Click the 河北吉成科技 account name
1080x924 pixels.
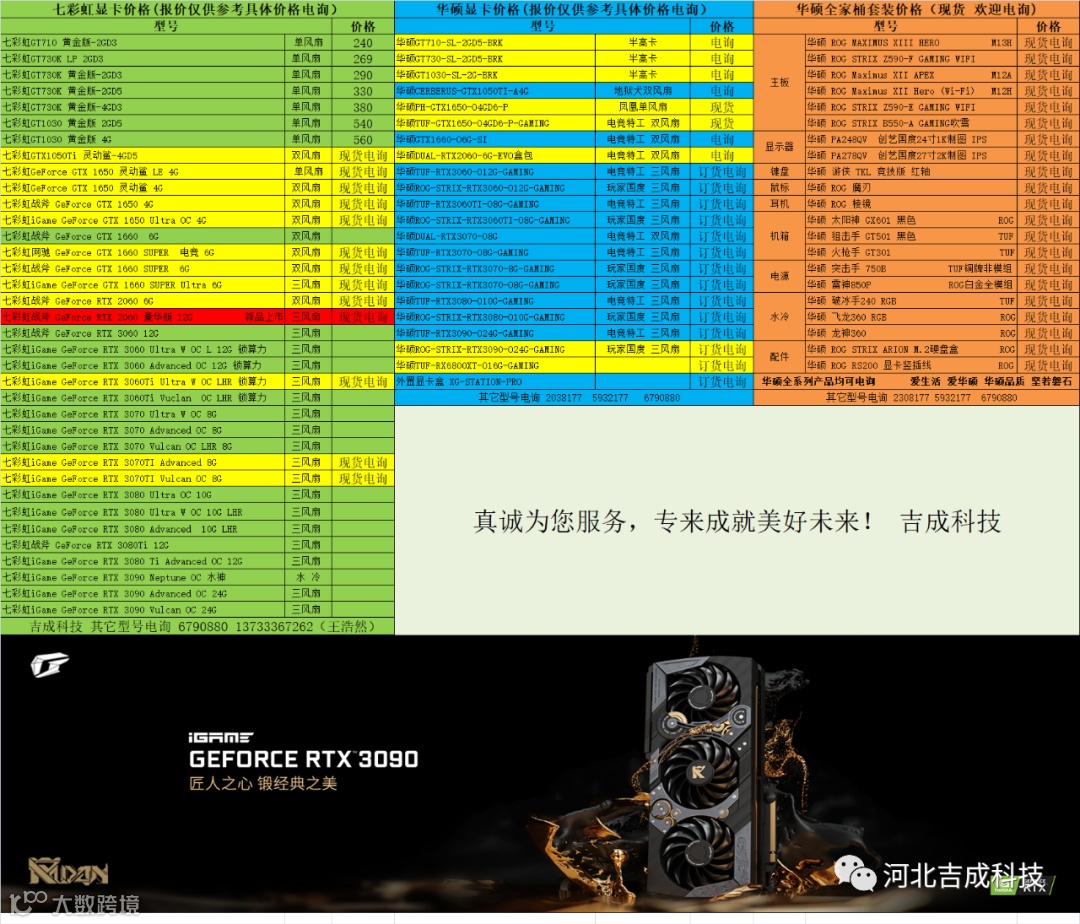coord(963,876)
